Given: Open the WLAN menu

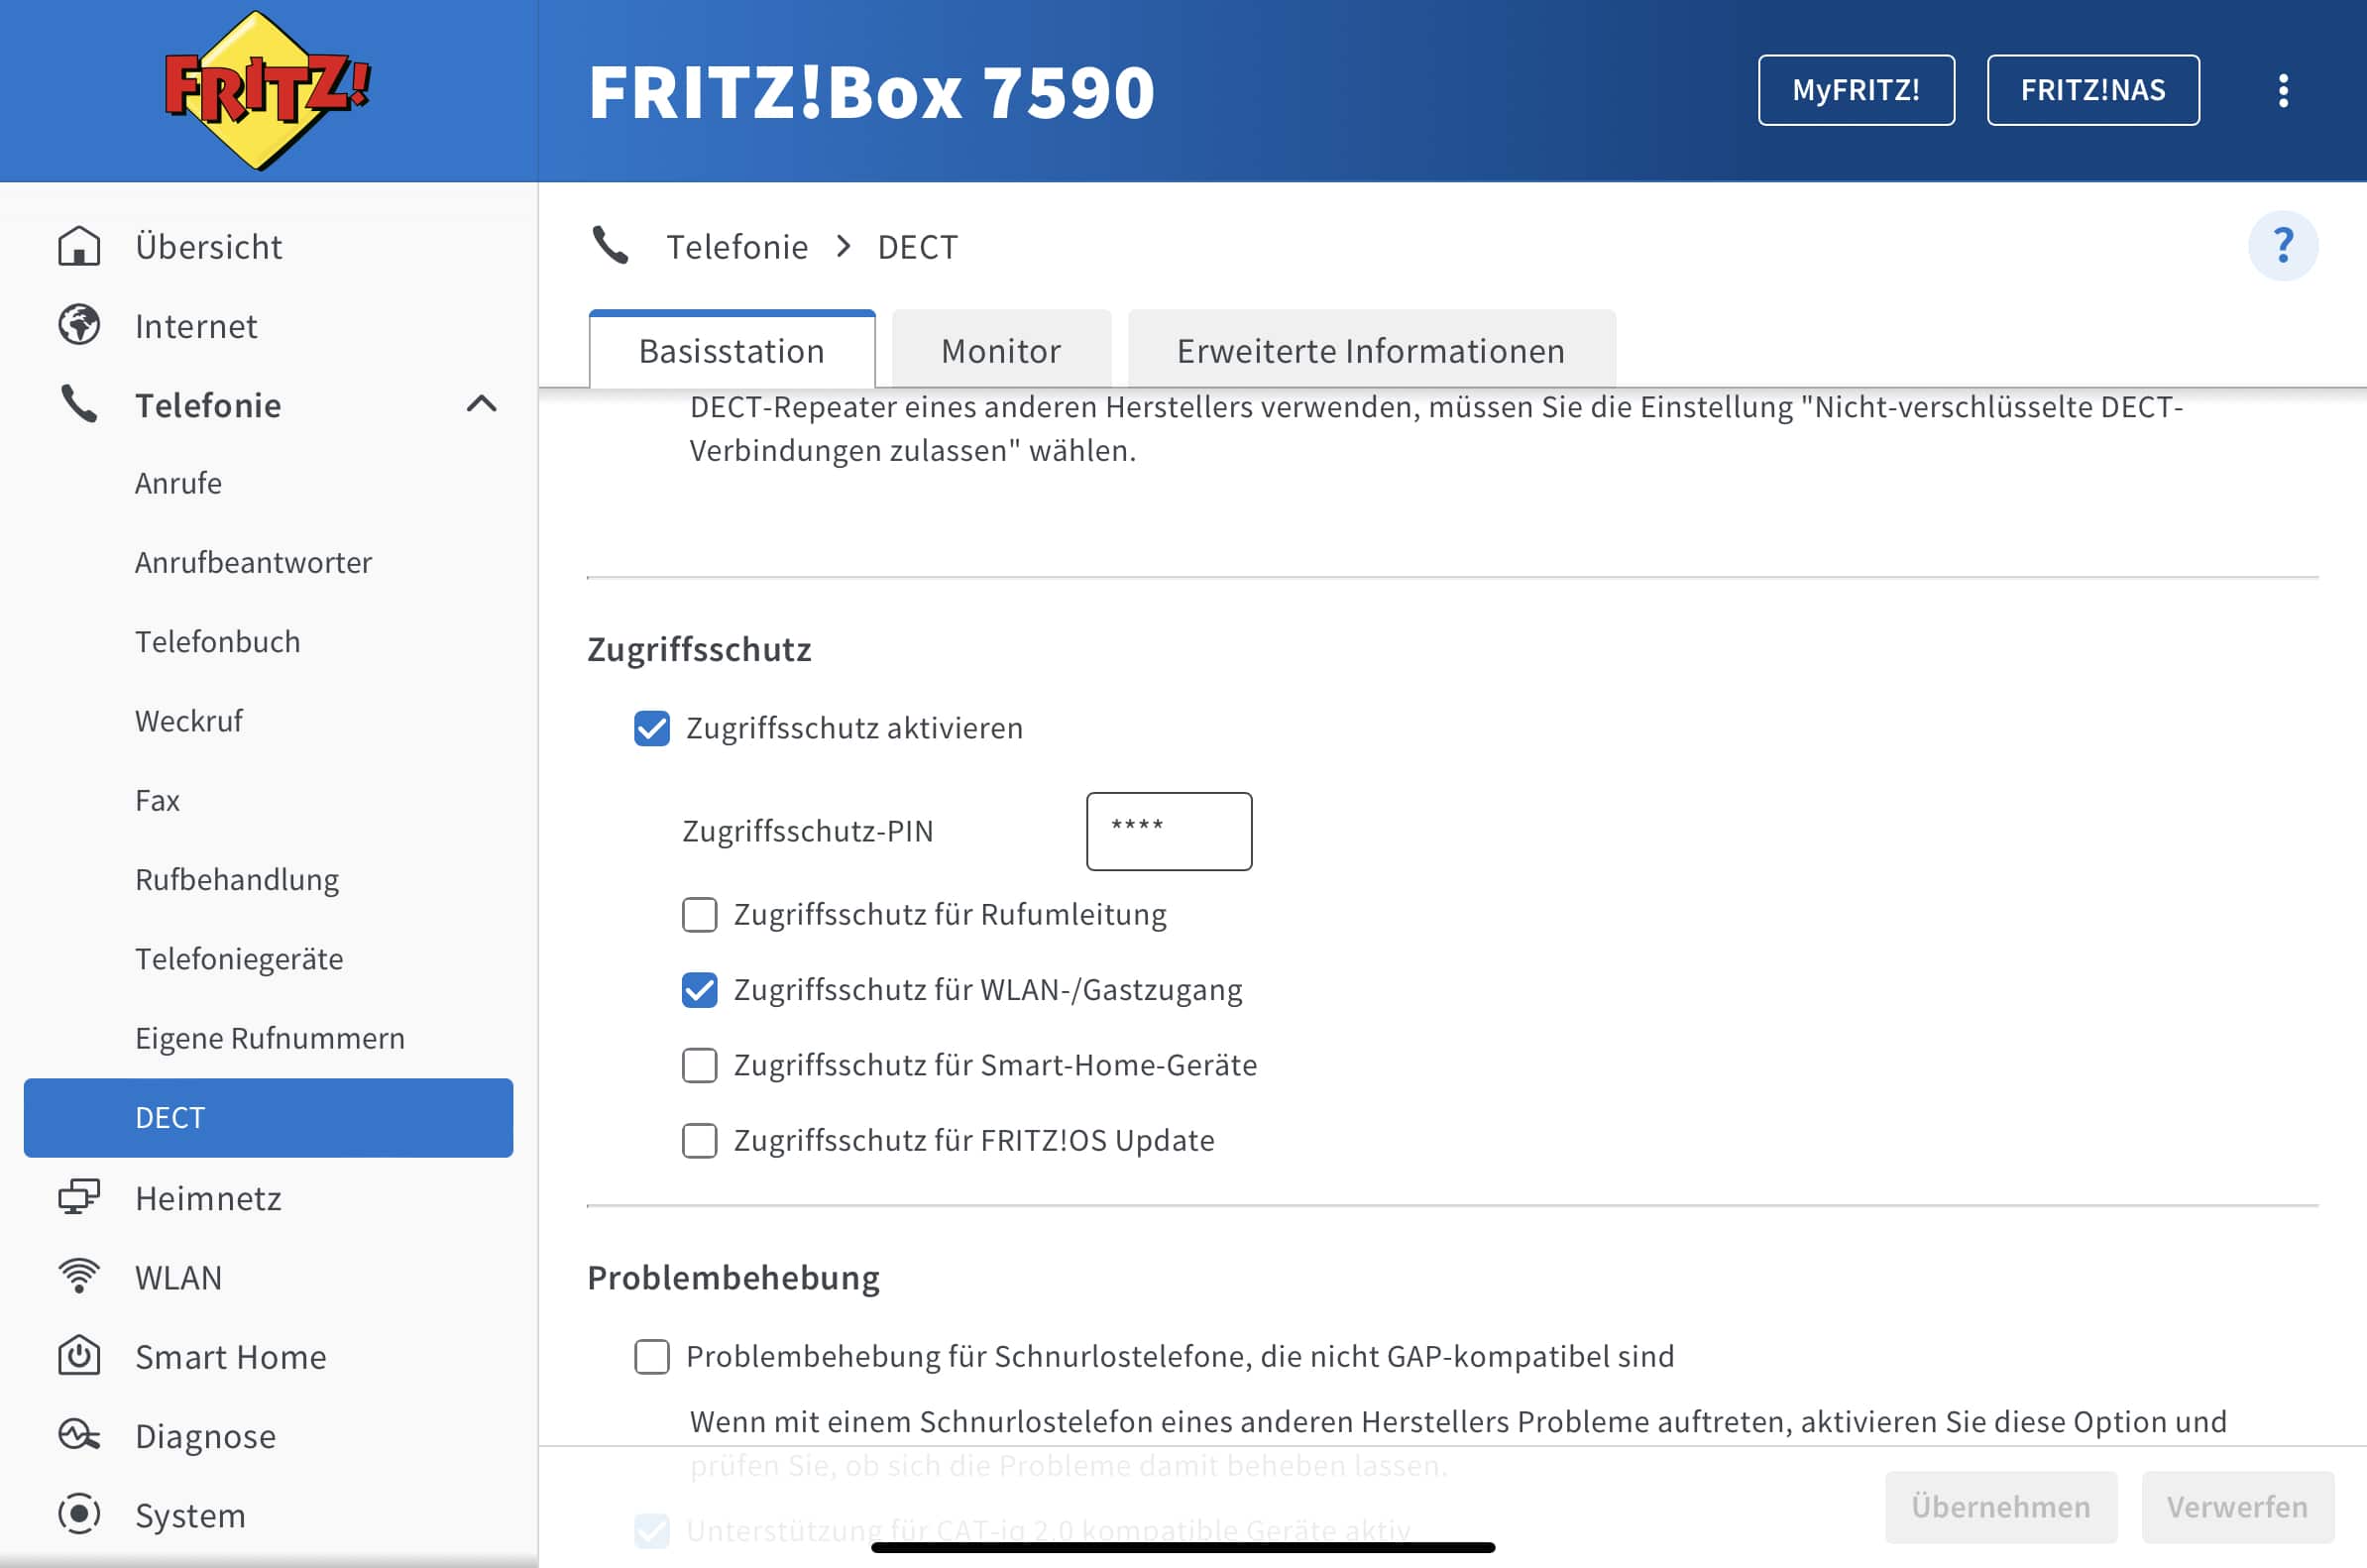Looking at the screenshot, I should coord(179,1277).
